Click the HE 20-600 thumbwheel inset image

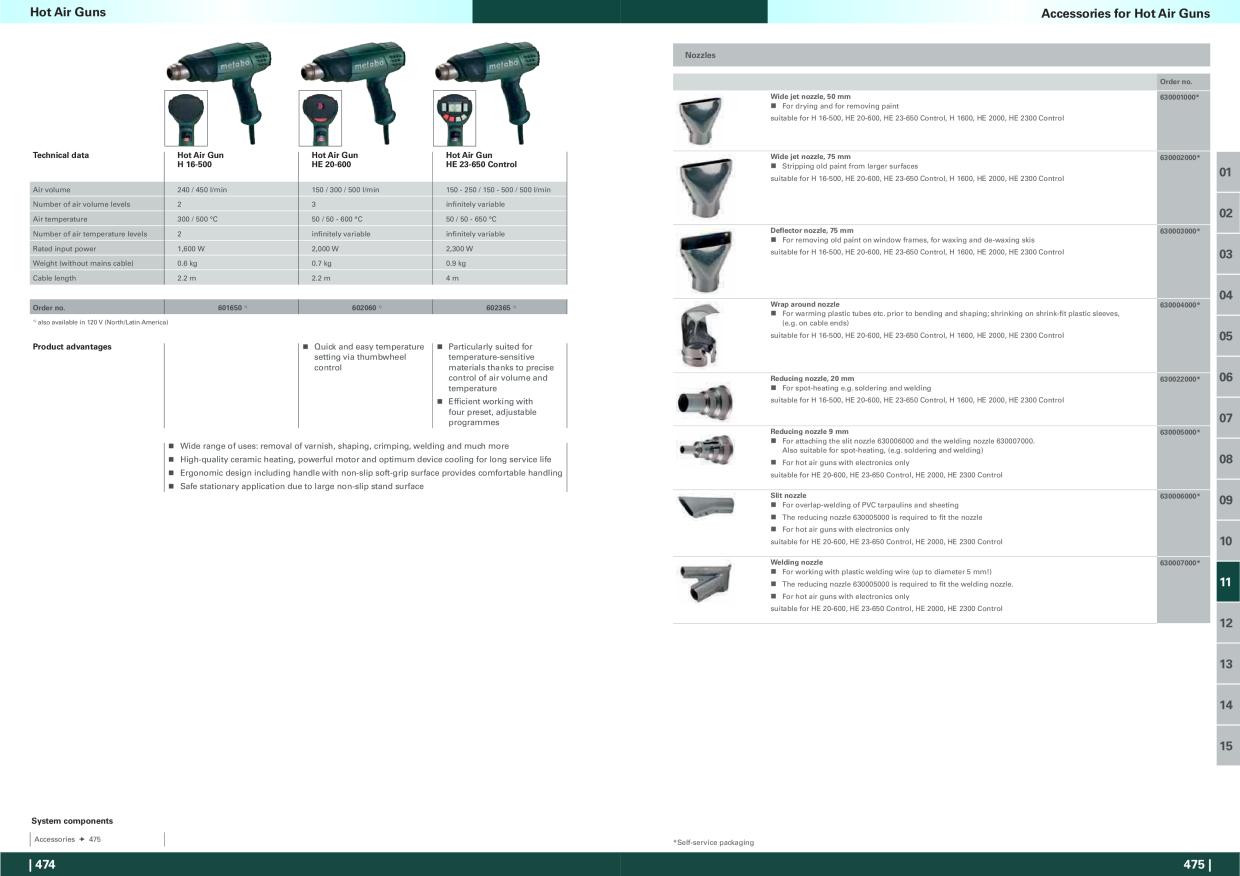point(321,118)
